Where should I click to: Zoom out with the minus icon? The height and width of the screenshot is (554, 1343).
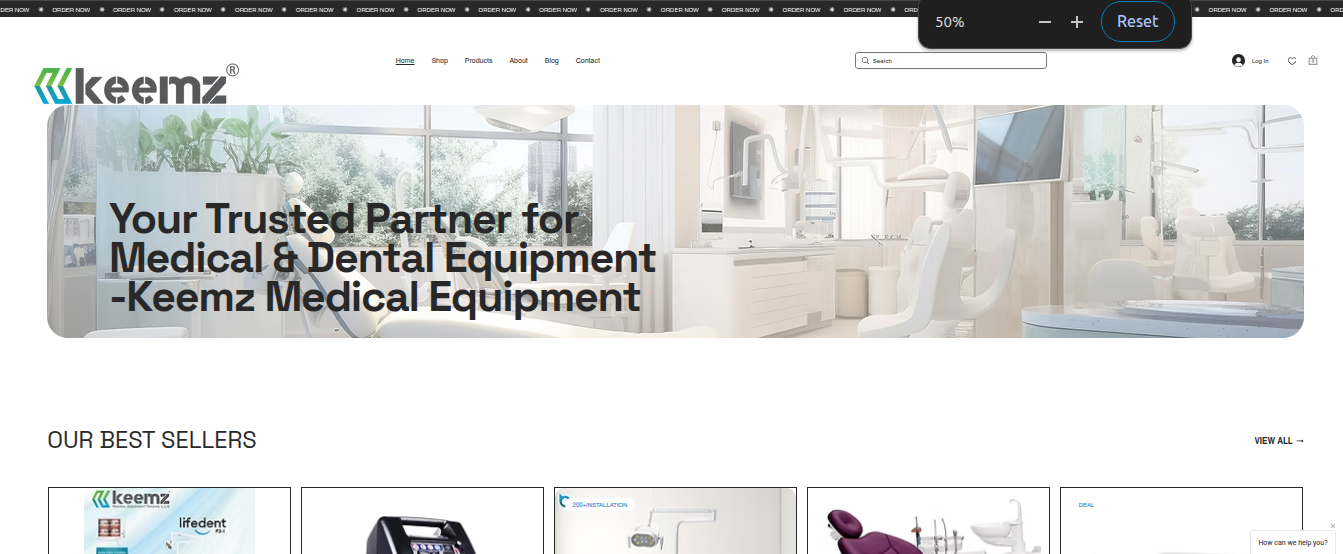(x=1045, y=22)
